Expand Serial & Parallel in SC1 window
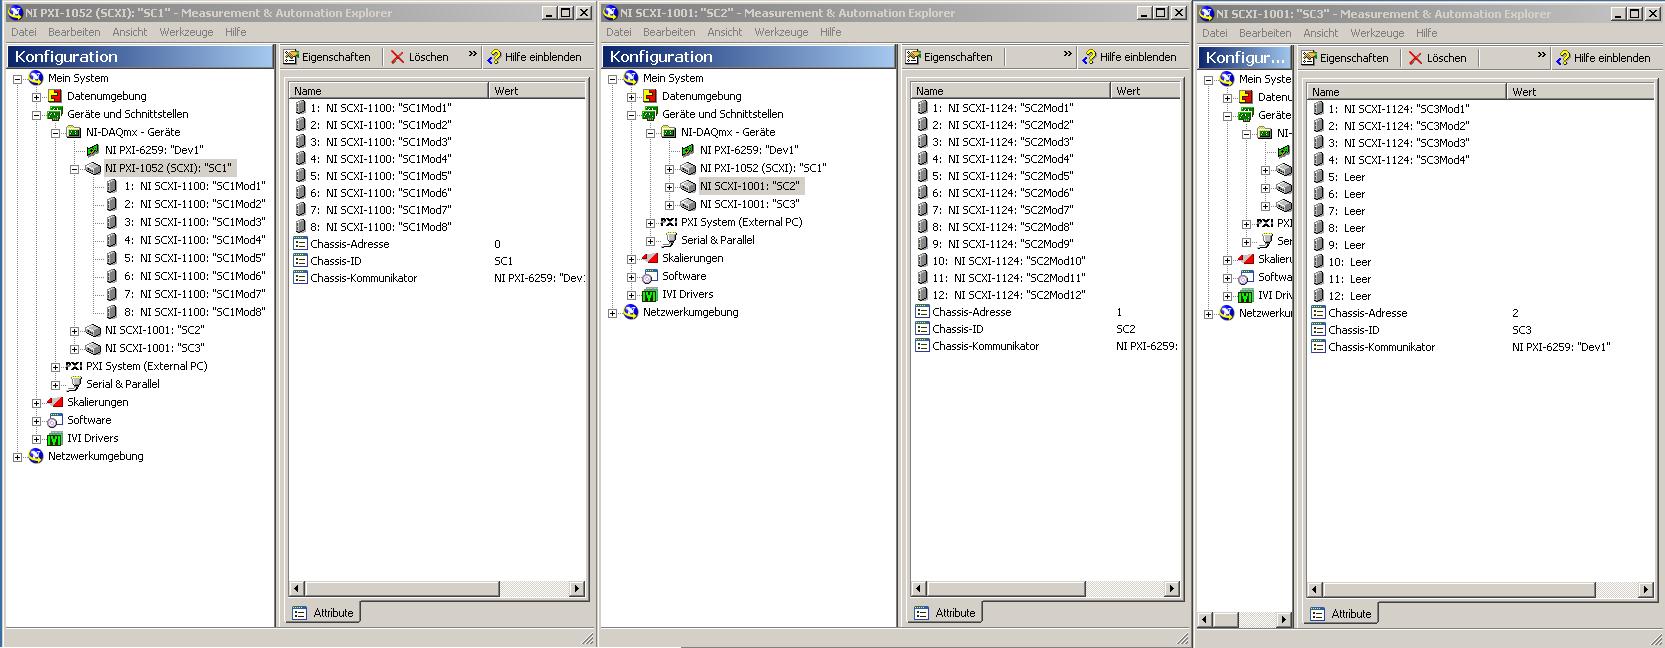The width and height of the screenshot is (1665, 648). (x=55, y=384)
